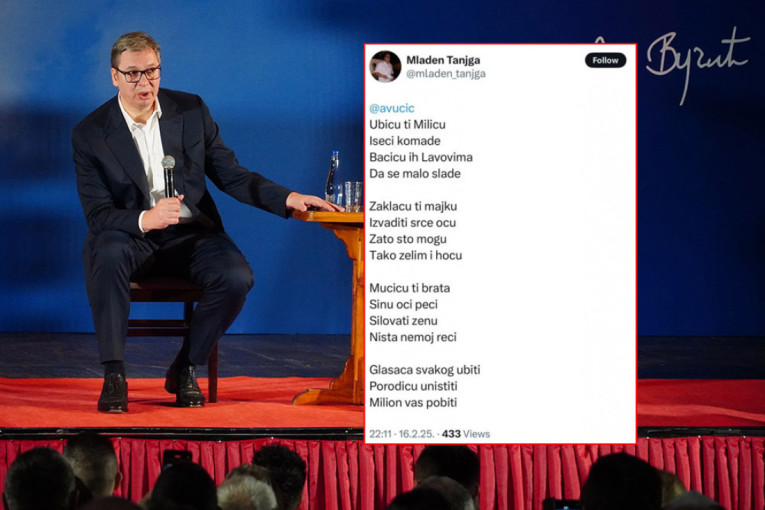Click the black Follow button
765x510 pixels.
click(605, 60)
